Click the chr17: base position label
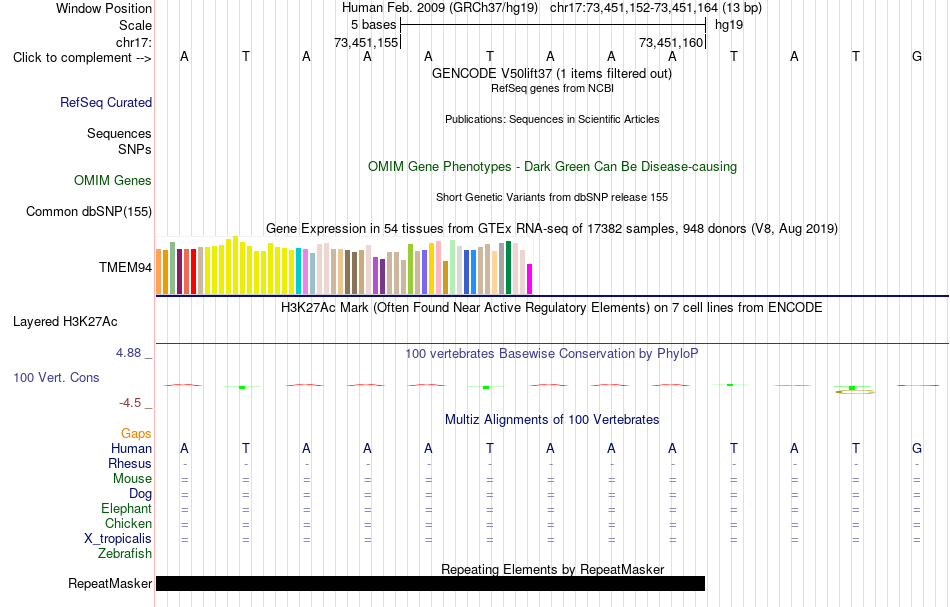This screenshot has width=950, height=607. point(134,42)
